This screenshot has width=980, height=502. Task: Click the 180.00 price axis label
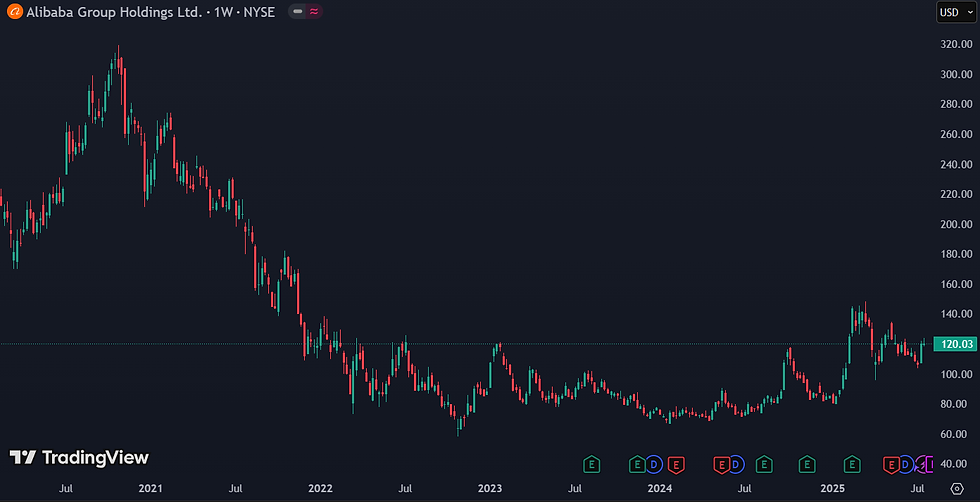click(958, 254)
